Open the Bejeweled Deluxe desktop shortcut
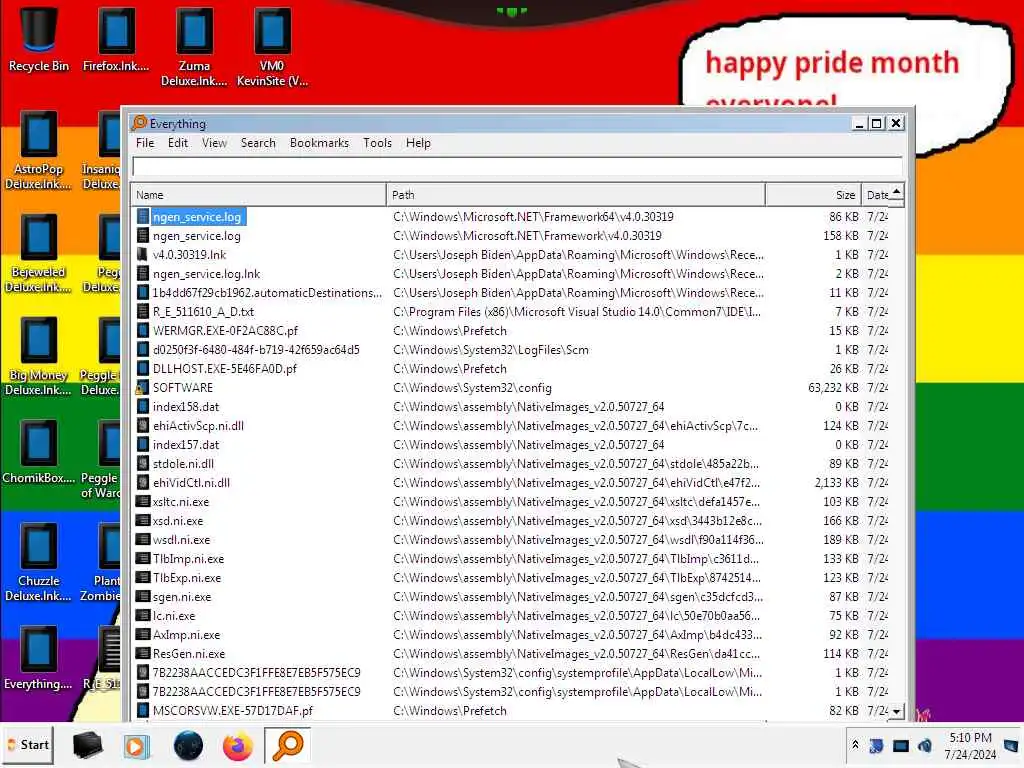1024x768 pixels. click(38, 253)
